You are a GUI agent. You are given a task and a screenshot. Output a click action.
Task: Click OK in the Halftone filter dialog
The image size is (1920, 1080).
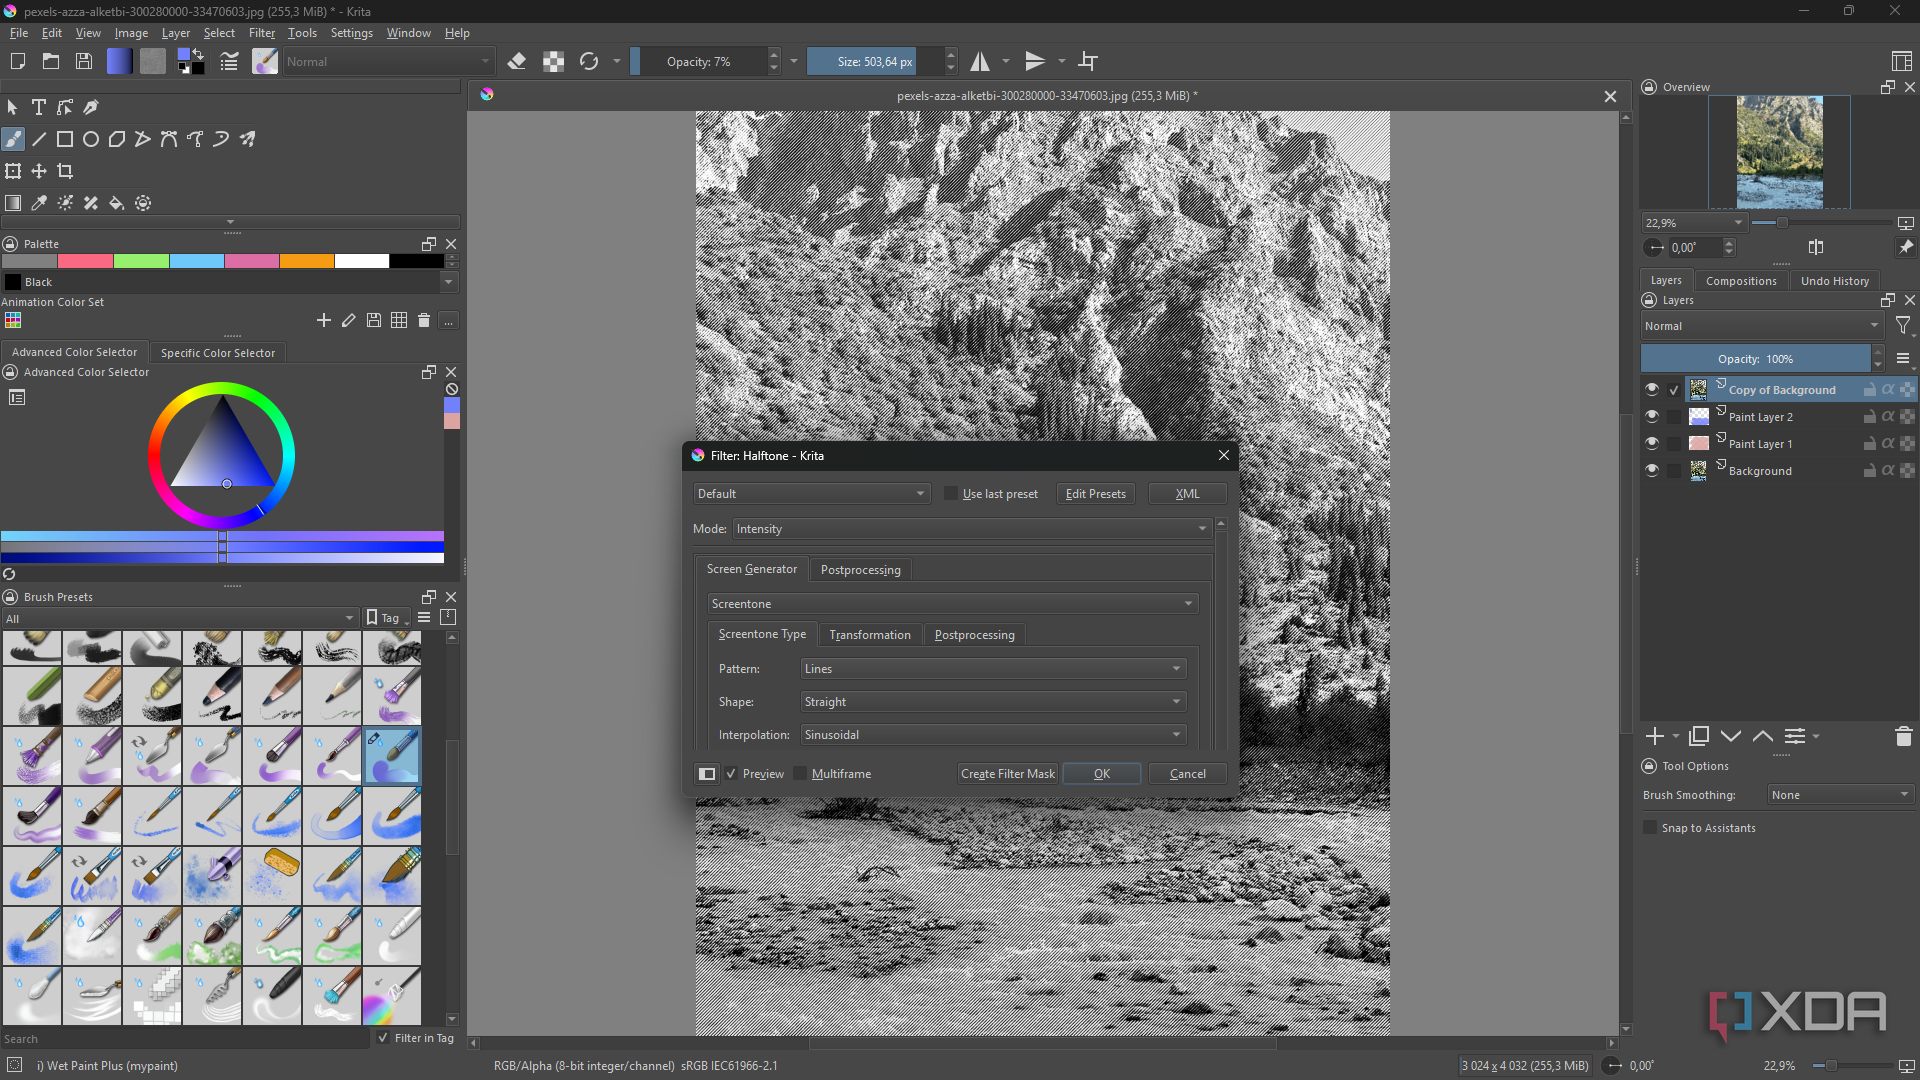coord(1102,774)
